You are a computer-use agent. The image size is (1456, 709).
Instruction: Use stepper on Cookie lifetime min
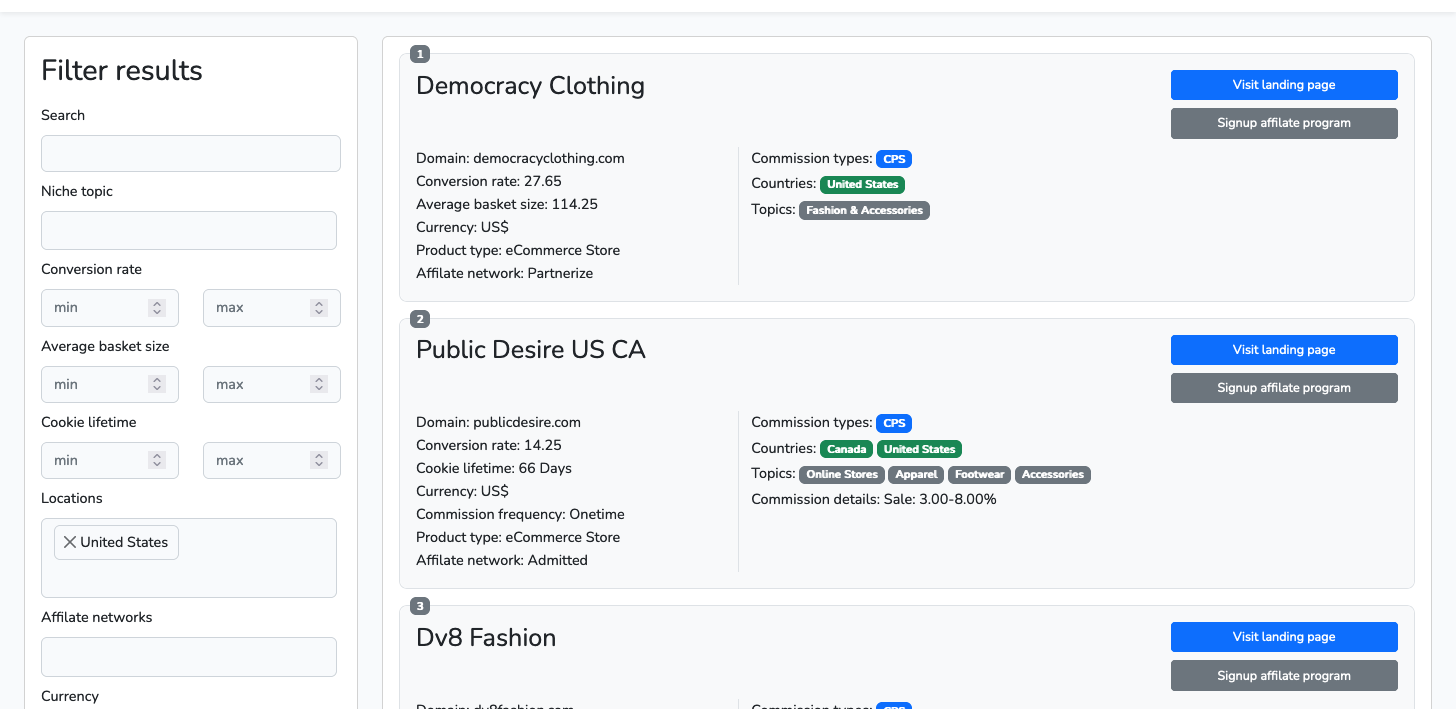pyautogui.click(x=157, y=461)
